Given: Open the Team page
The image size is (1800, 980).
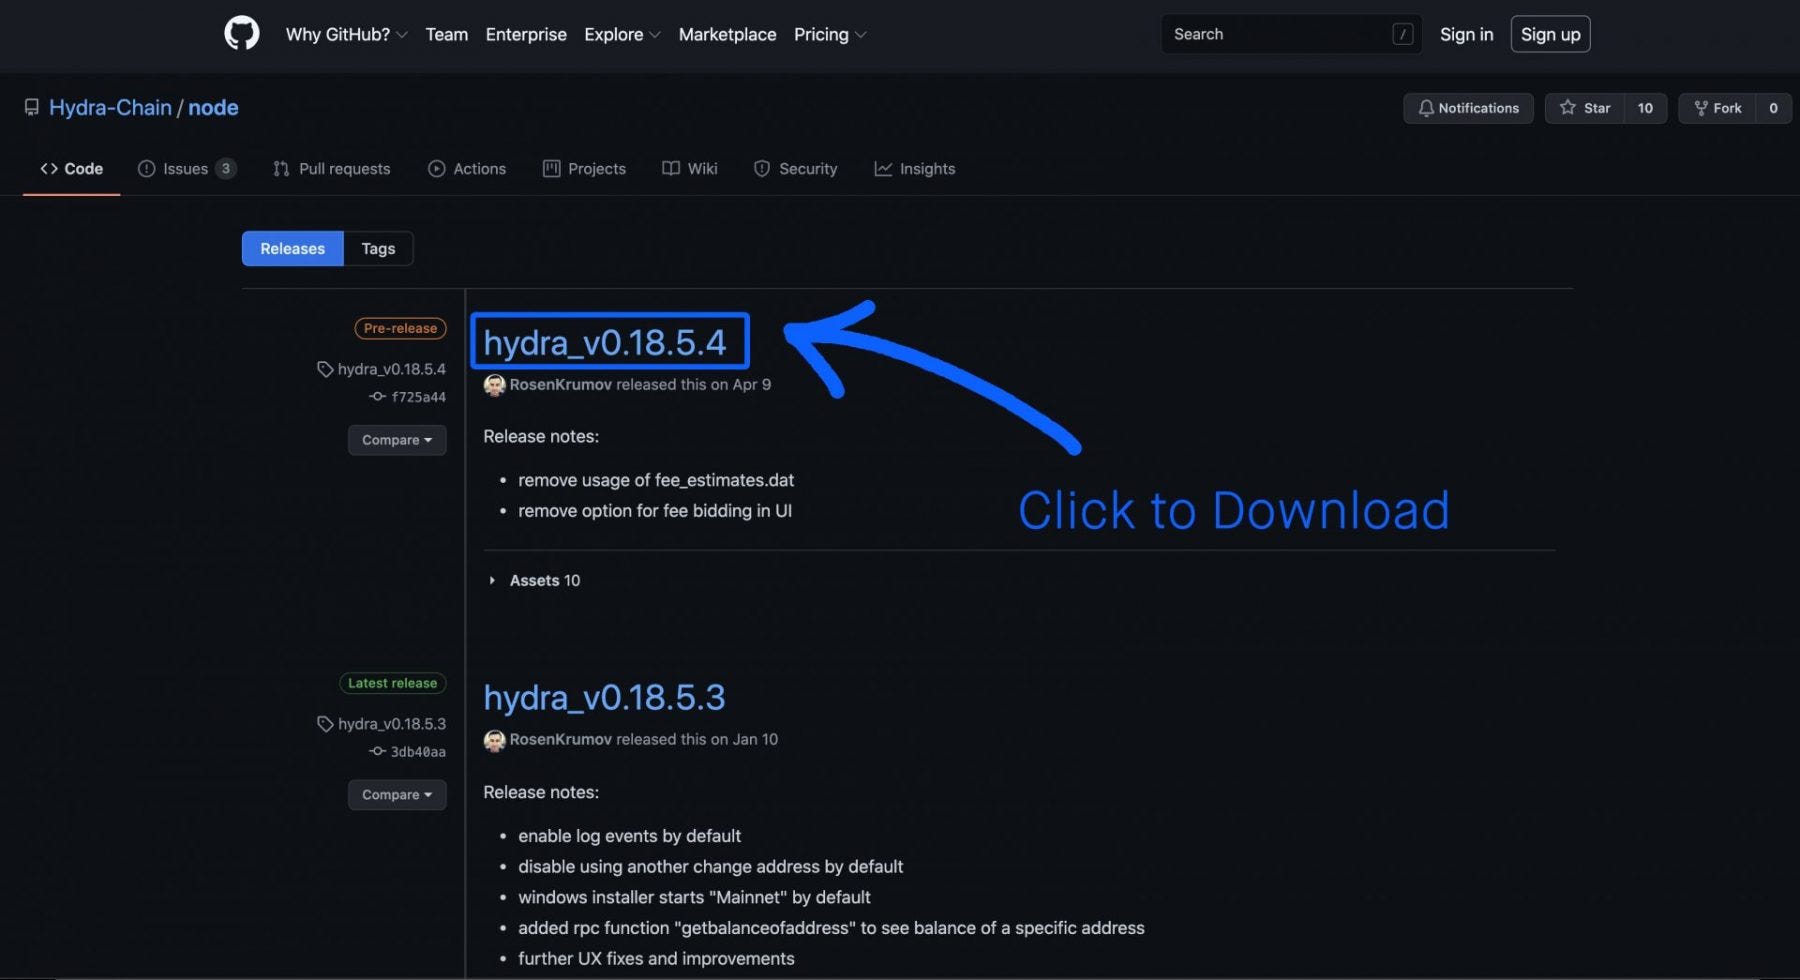Looking at the screenshot, I should [x=446, y=34].
